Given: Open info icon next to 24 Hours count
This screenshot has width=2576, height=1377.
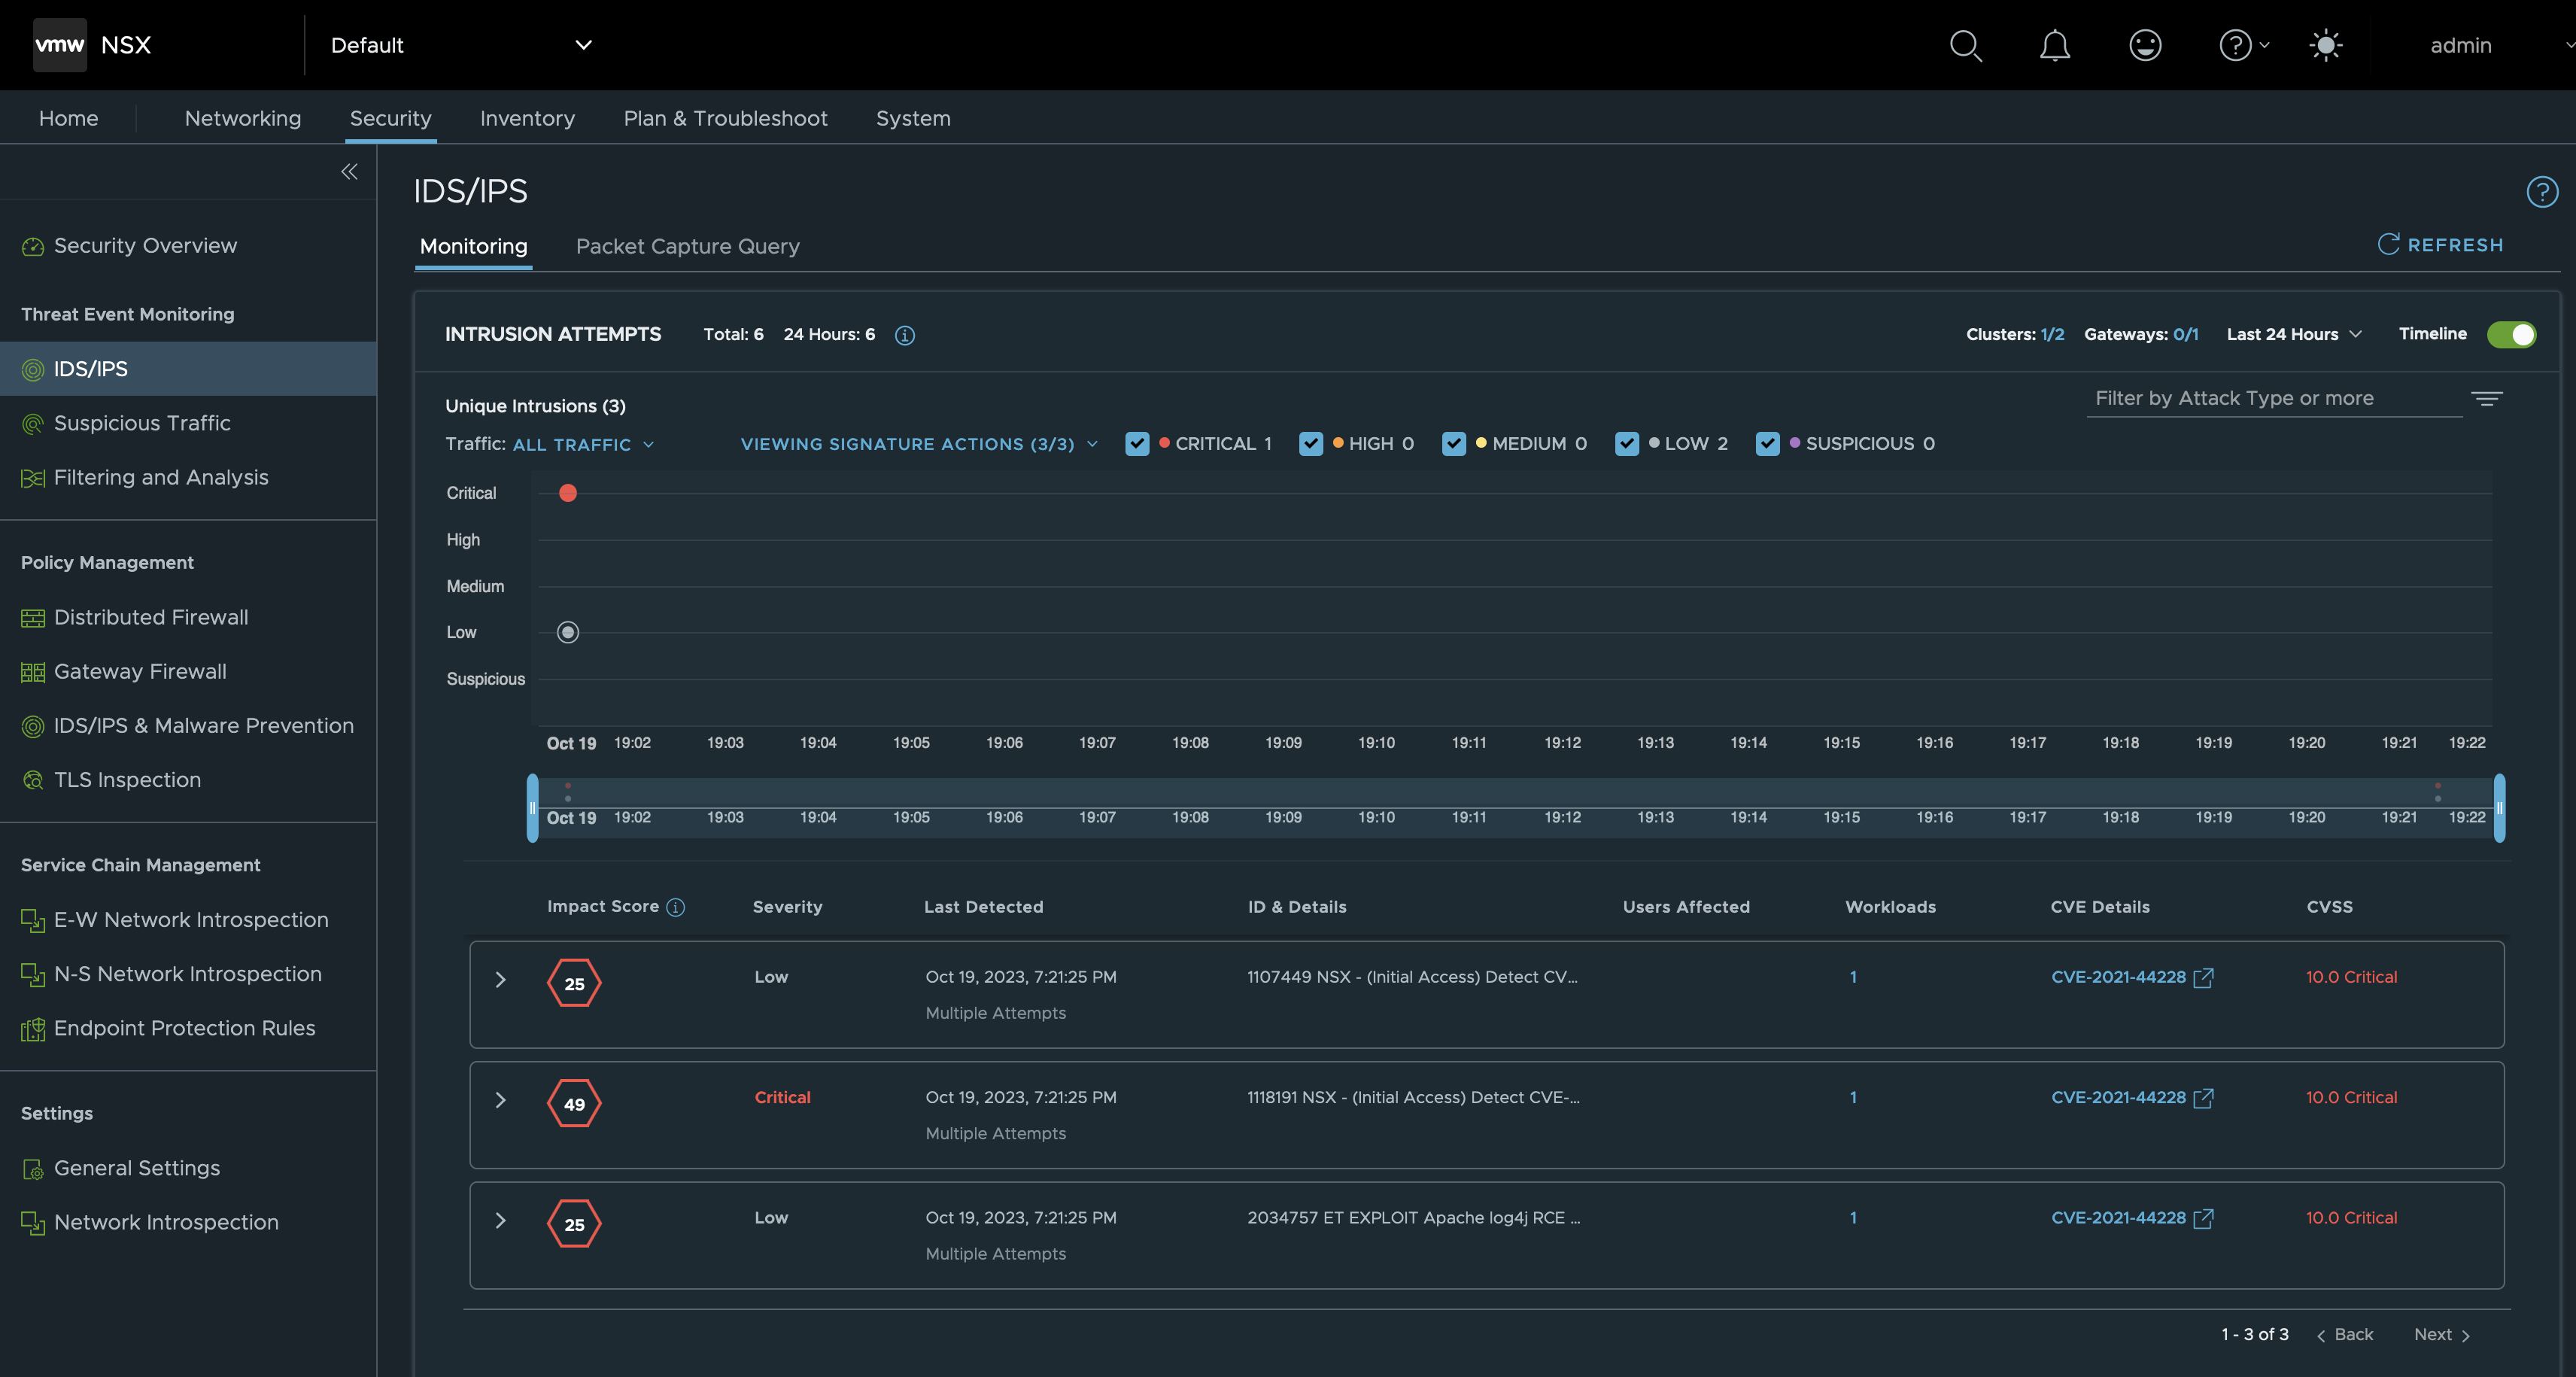Looking at the screenshot, I should click(904, 335).
